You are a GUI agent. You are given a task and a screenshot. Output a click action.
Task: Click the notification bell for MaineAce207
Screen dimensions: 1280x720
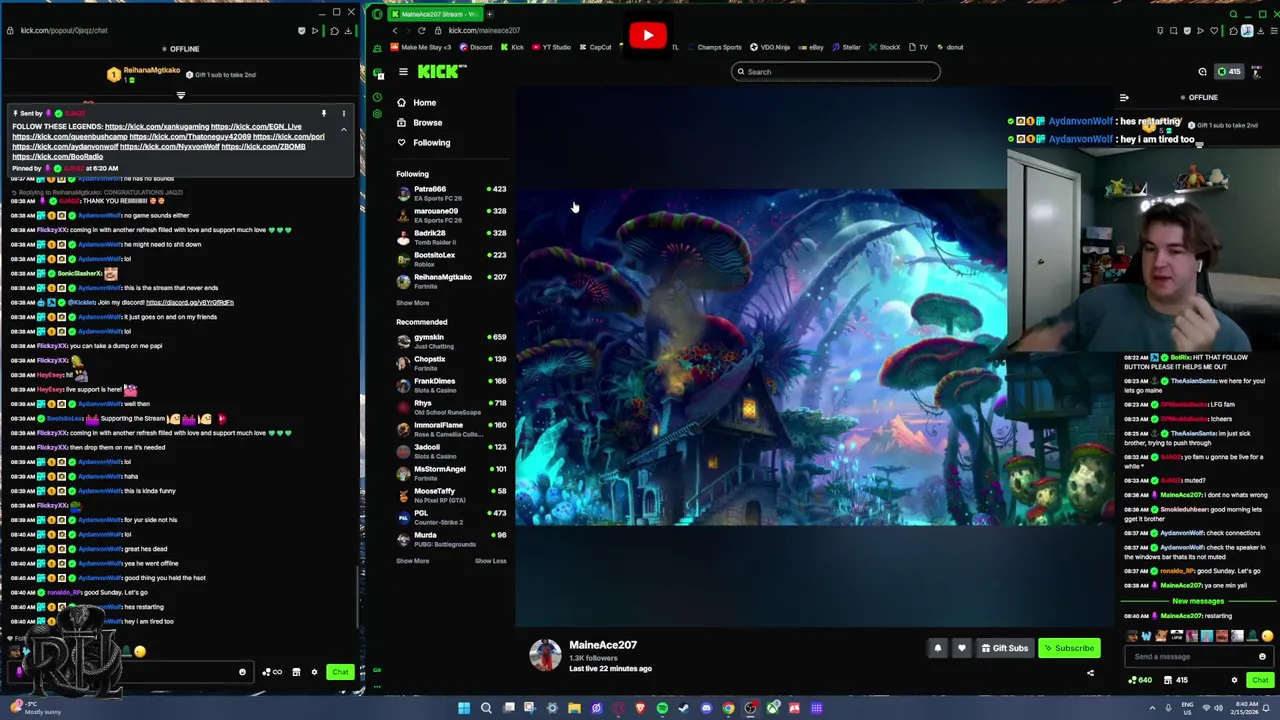(x=937, y=648)
